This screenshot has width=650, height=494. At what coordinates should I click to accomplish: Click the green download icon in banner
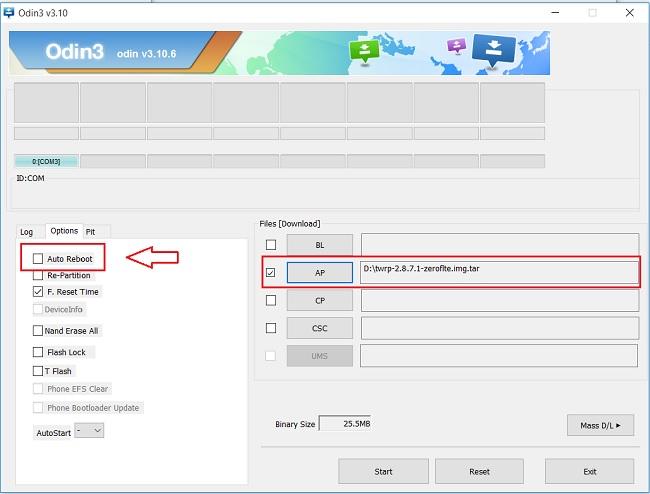(x=363, y=51)
